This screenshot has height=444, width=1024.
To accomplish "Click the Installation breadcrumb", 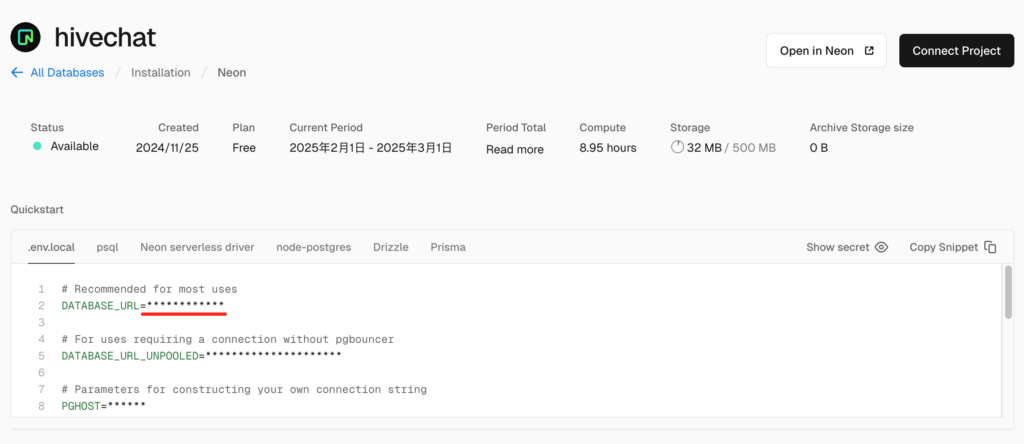I will point(160,73).
